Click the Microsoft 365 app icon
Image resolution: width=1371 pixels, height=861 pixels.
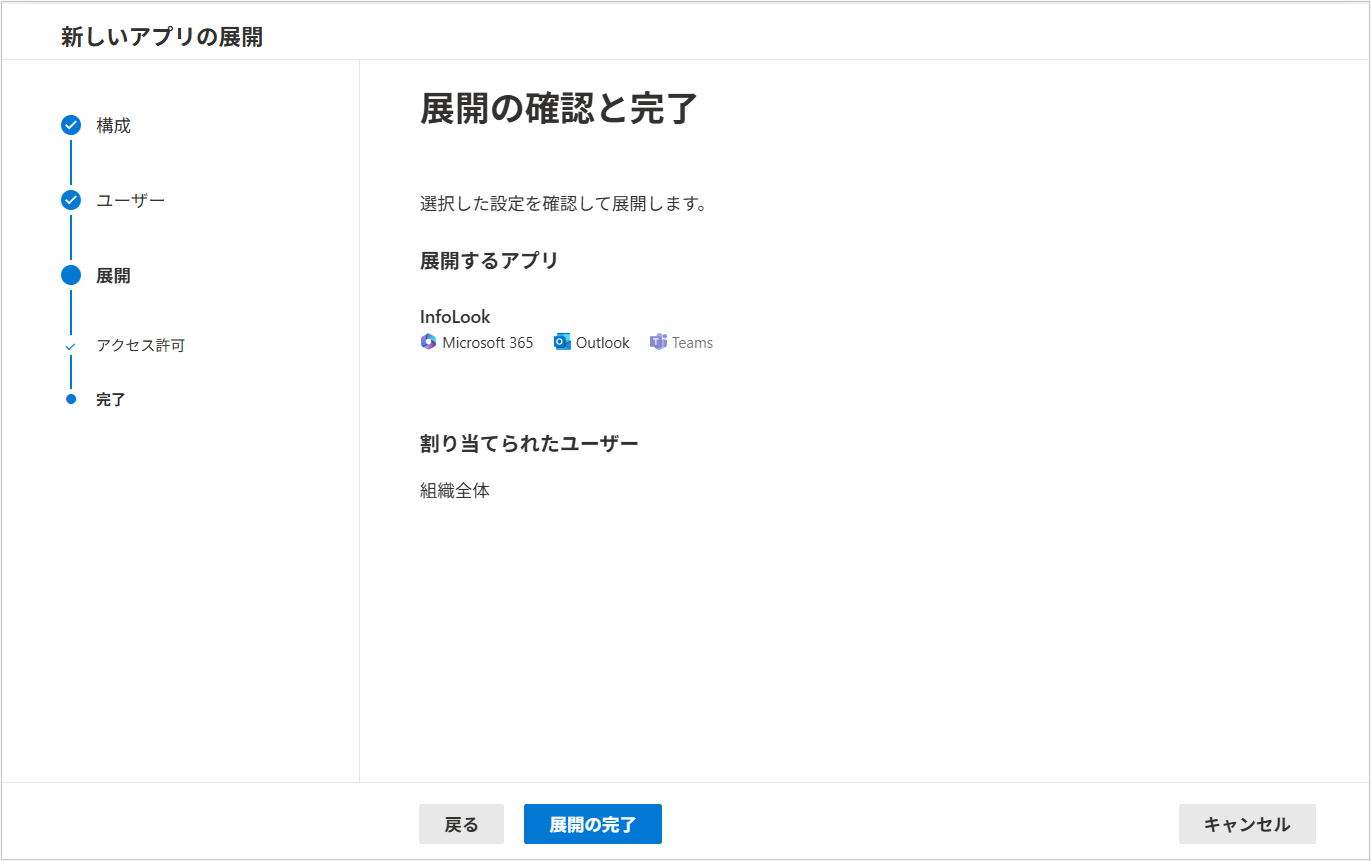(429, 342)
